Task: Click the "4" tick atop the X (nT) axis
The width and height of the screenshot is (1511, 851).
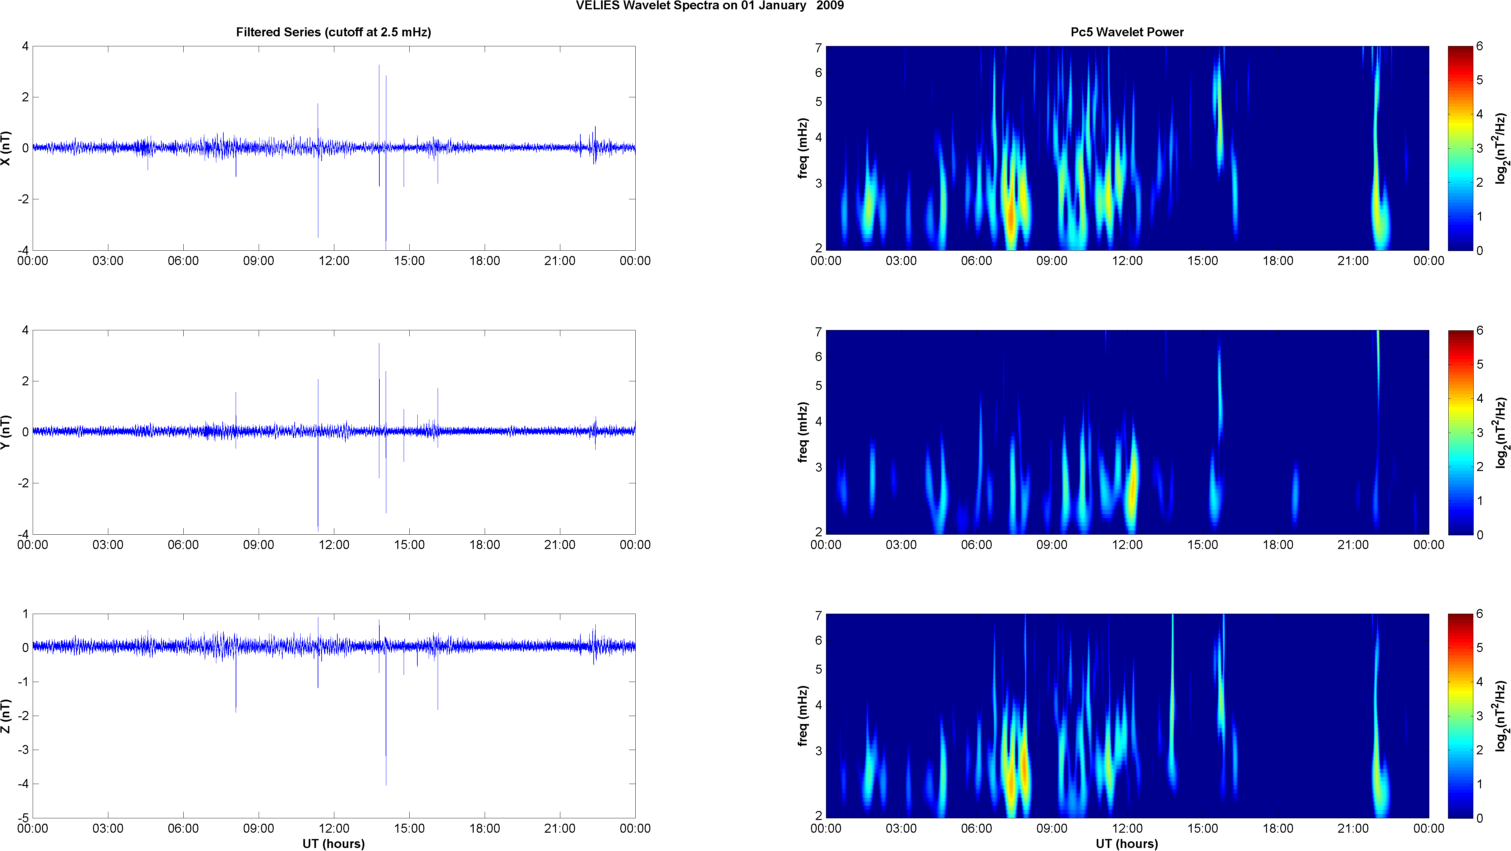Action: (x=26, y=46)
